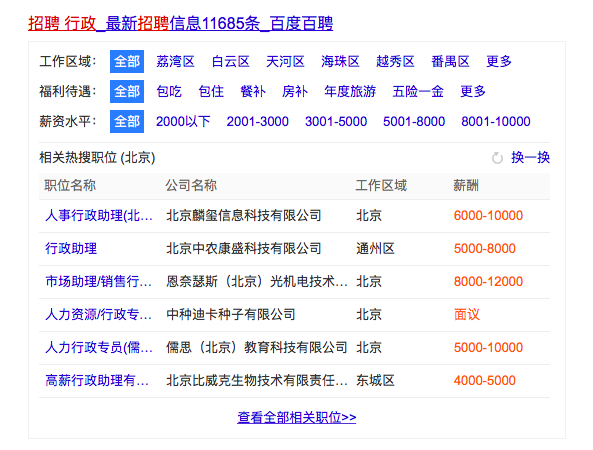Choose the 3001-5000 salary range

tap(336, 121)
